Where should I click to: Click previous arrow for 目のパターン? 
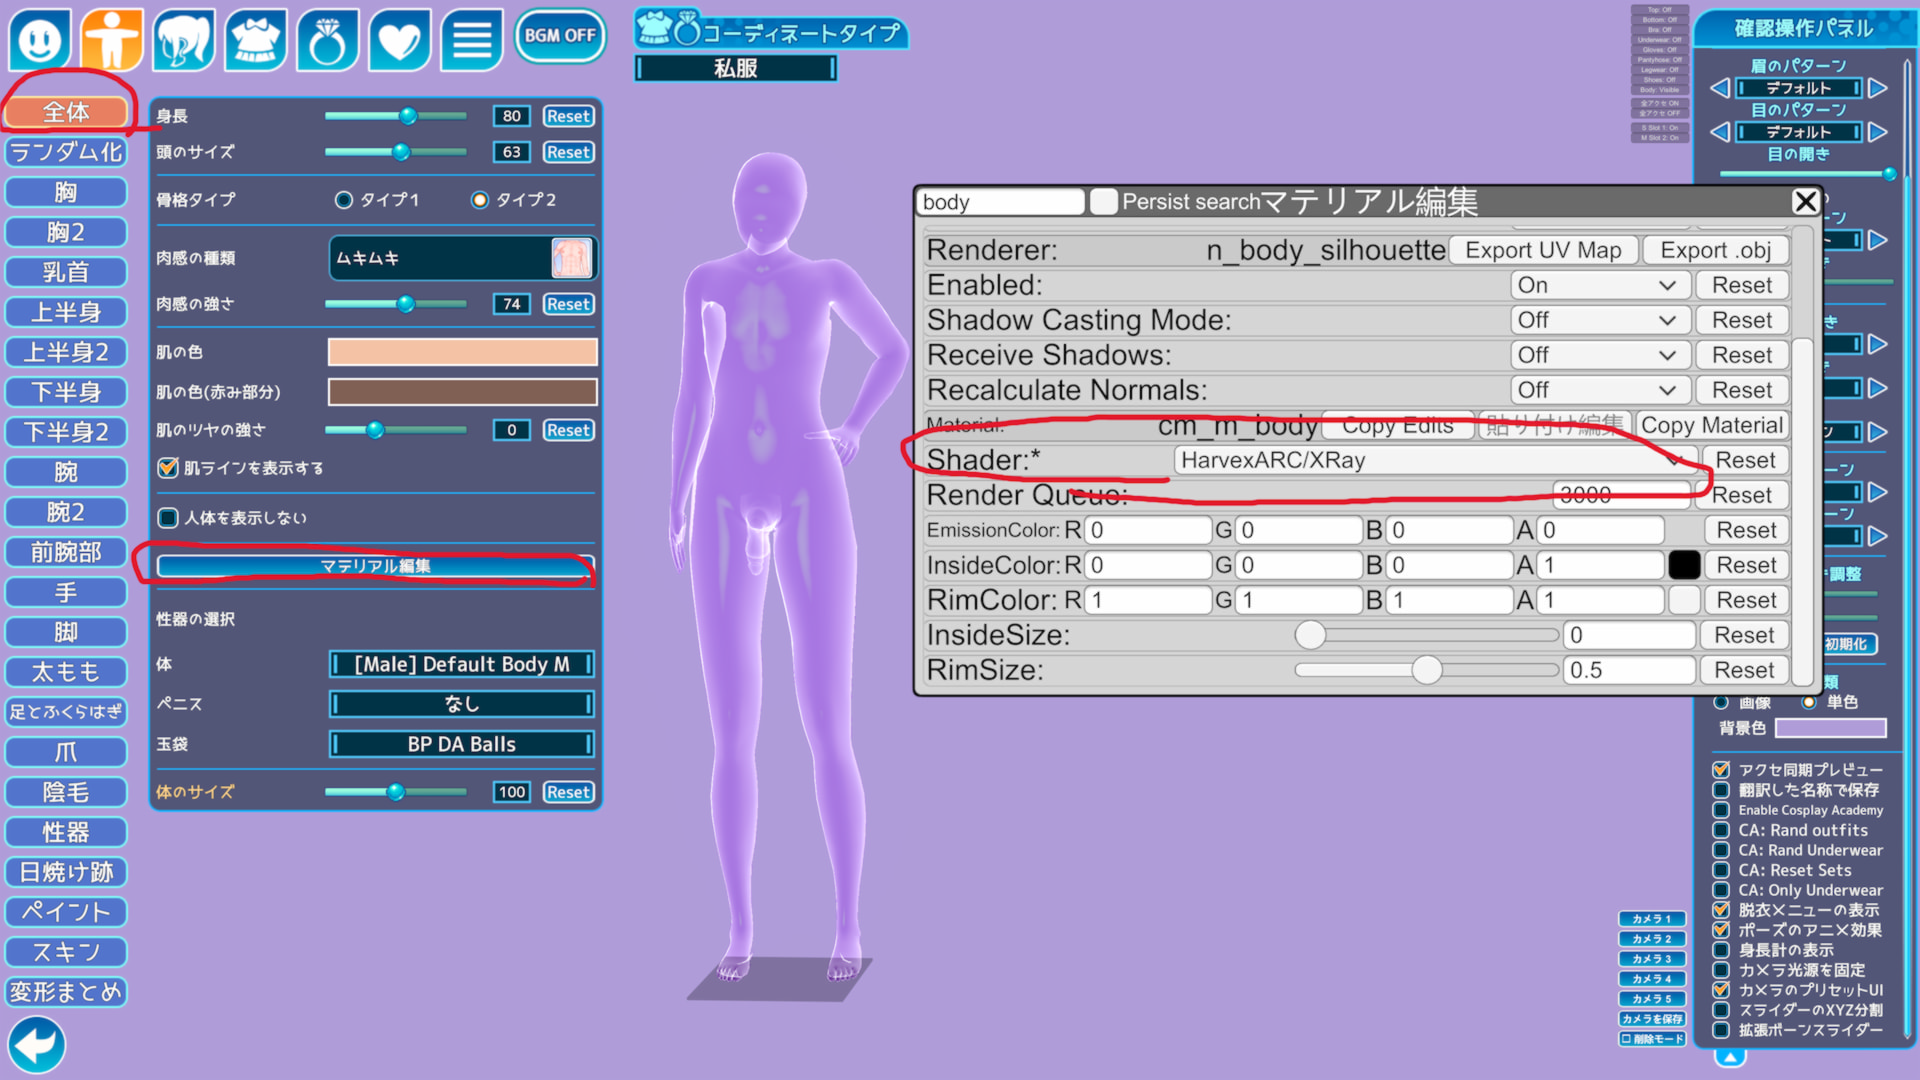click(x=1719, y=132)
